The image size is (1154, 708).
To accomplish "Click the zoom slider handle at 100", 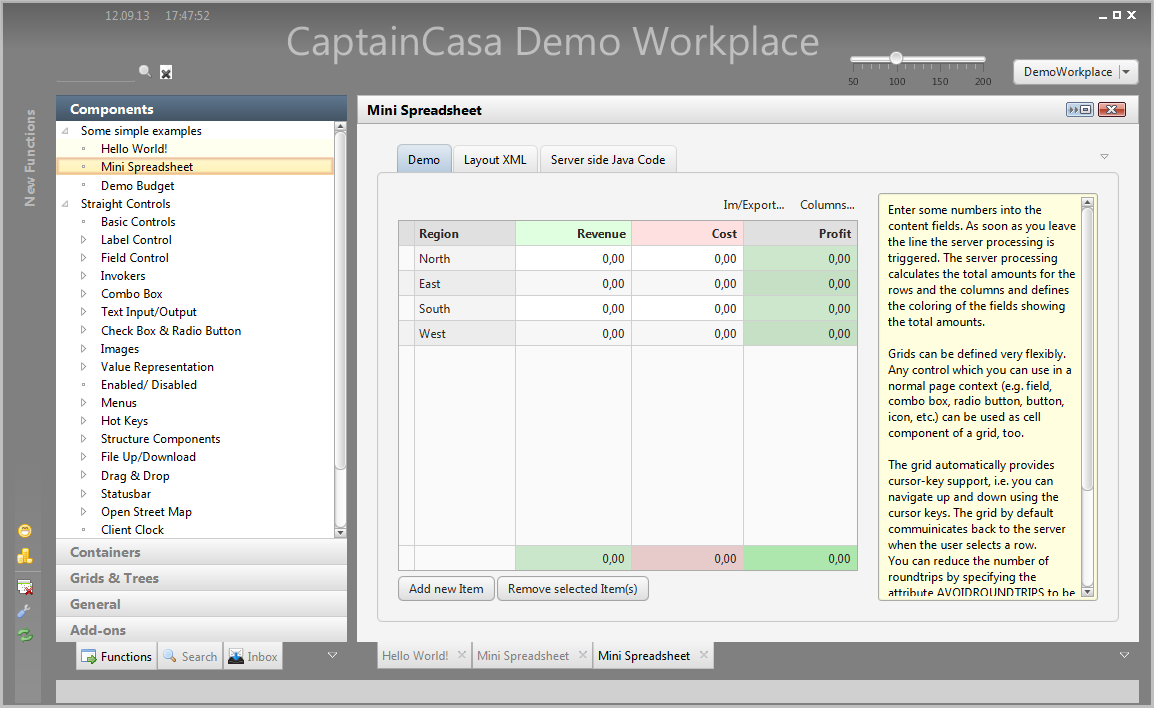I will 896,58.
